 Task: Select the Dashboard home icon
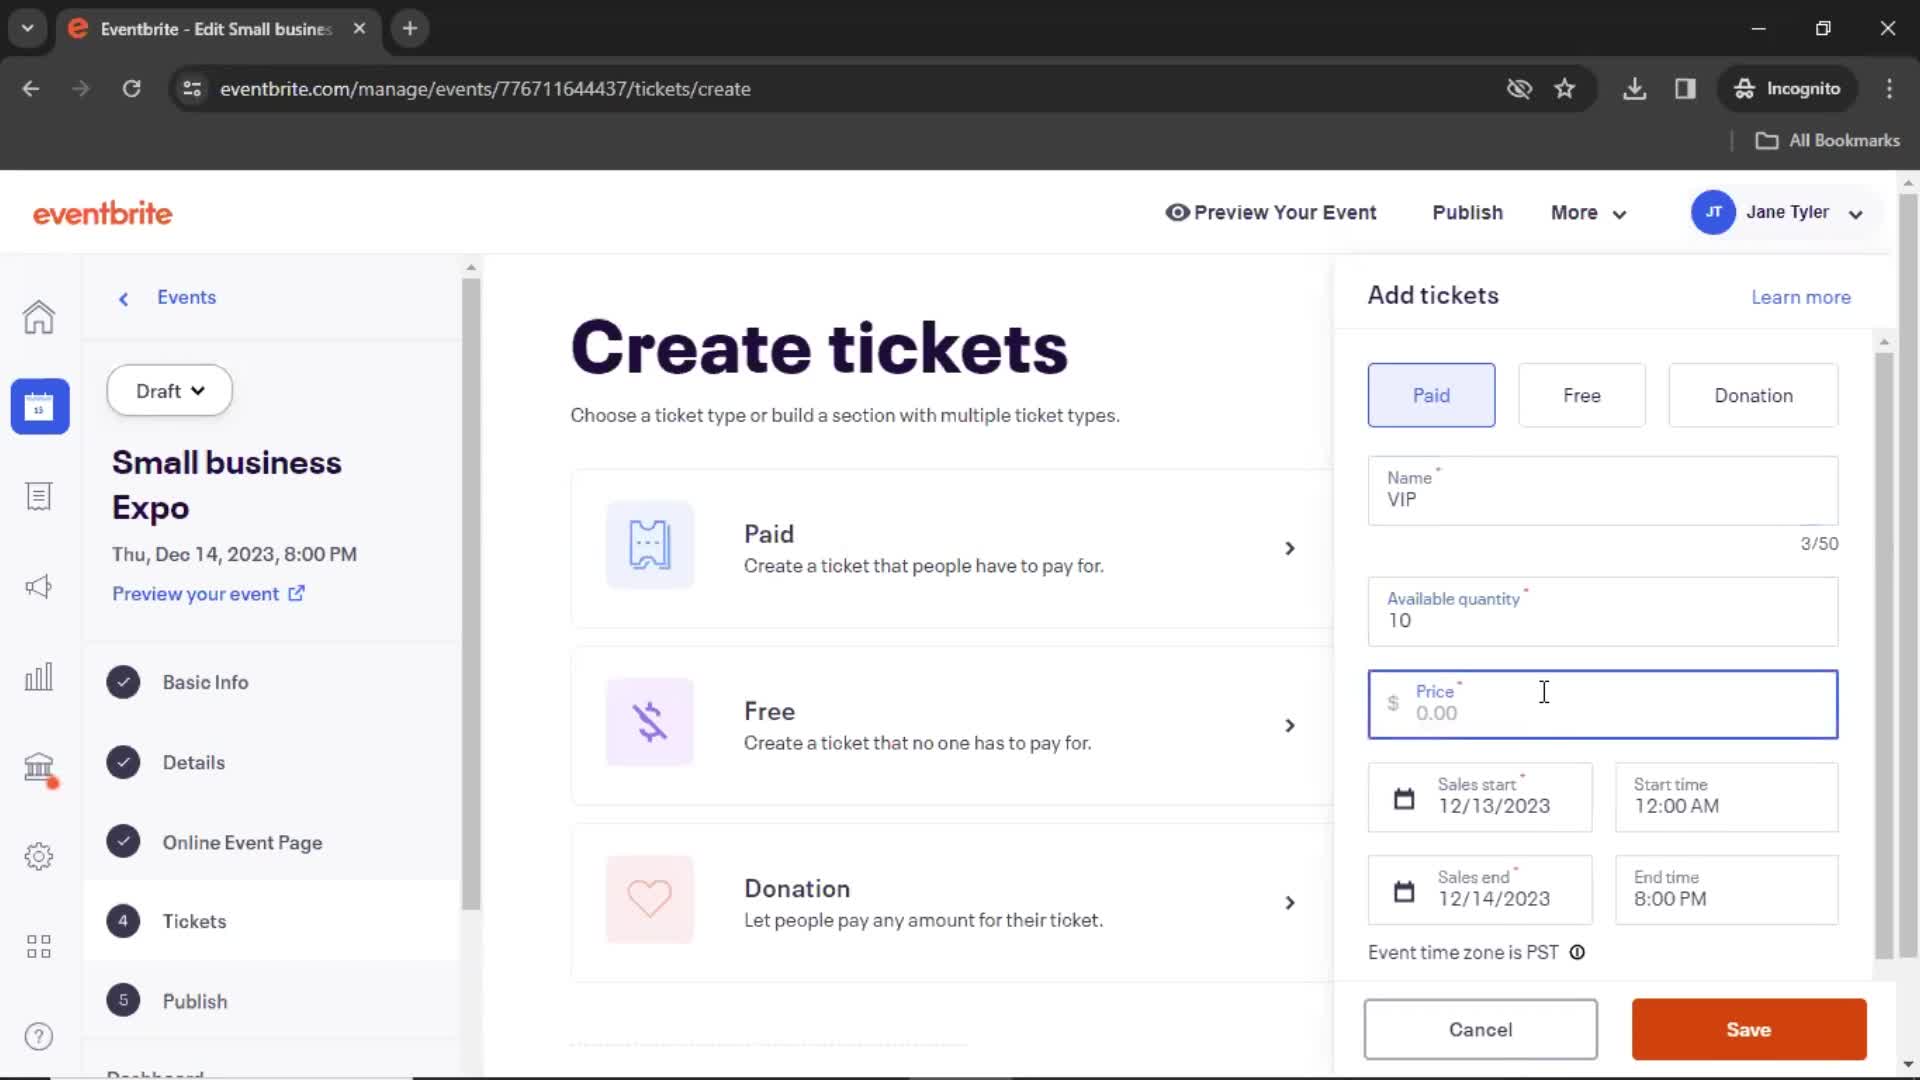(37, 316)
